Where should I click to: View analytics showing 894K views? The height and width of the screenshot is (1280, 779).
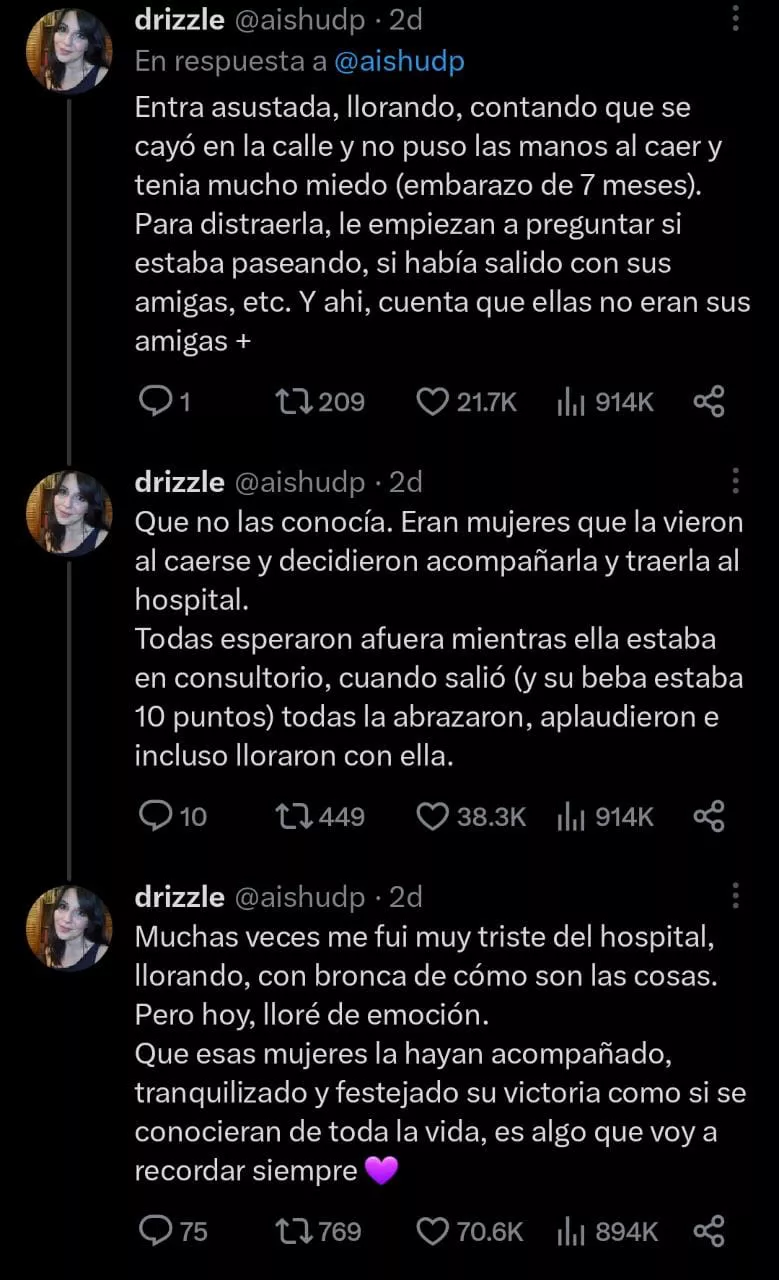[607, 1231]
